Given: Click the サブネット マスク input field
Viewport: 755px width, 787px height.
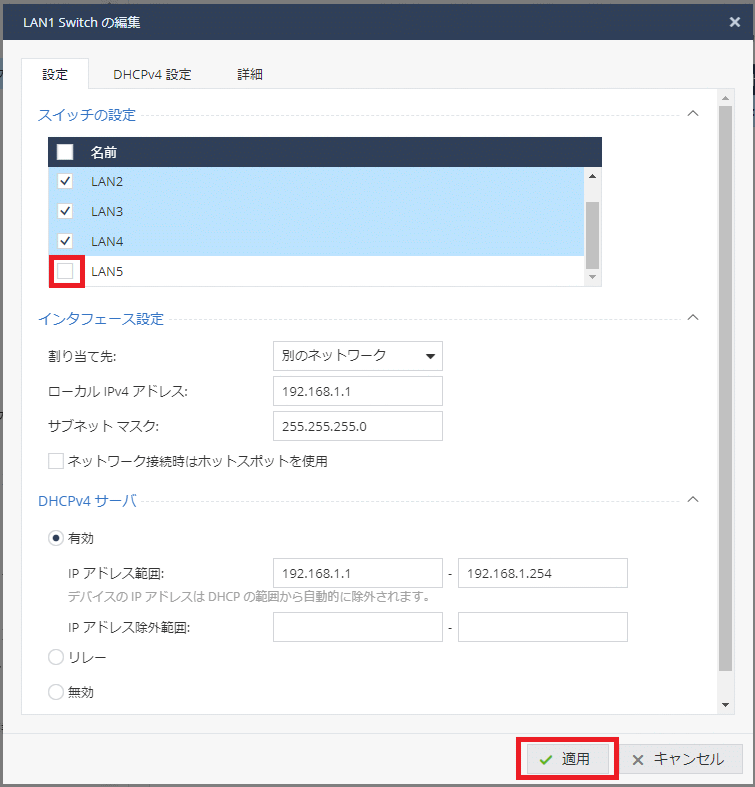Looking at the screenshot, I should pos(357,426).
